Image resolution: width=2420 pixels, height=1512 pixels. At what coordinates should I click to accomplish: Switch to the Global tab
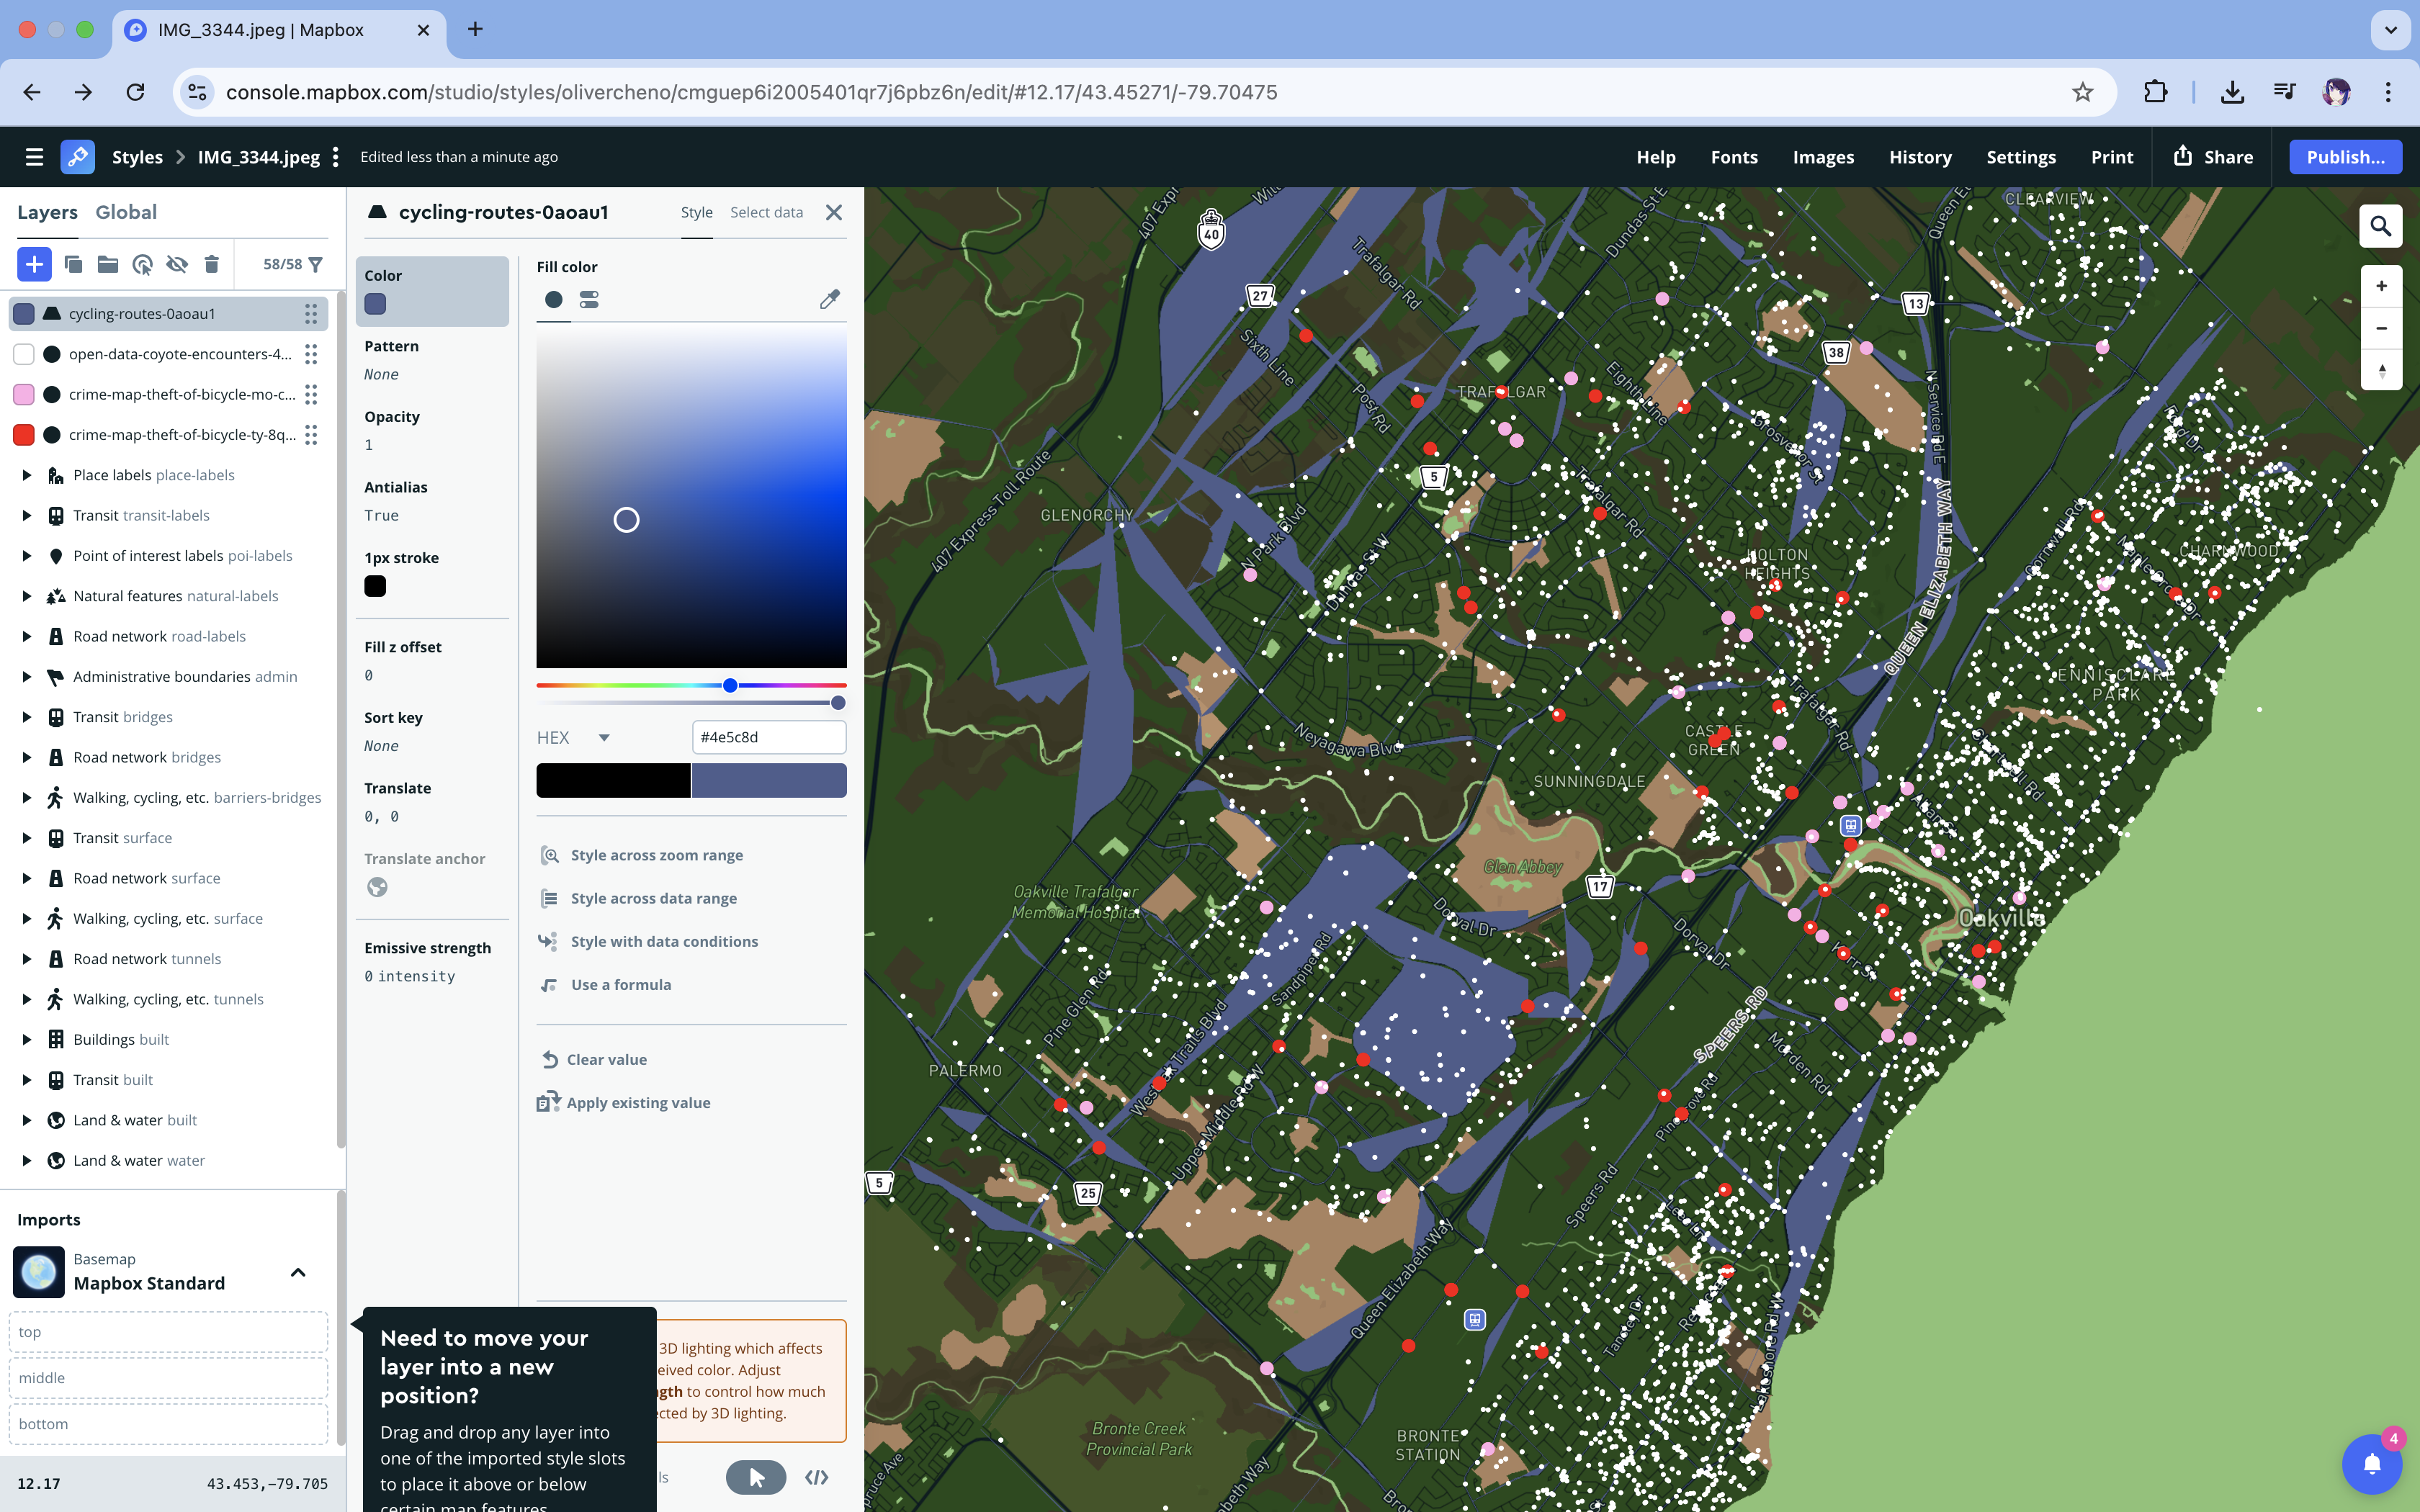[126, 212]
